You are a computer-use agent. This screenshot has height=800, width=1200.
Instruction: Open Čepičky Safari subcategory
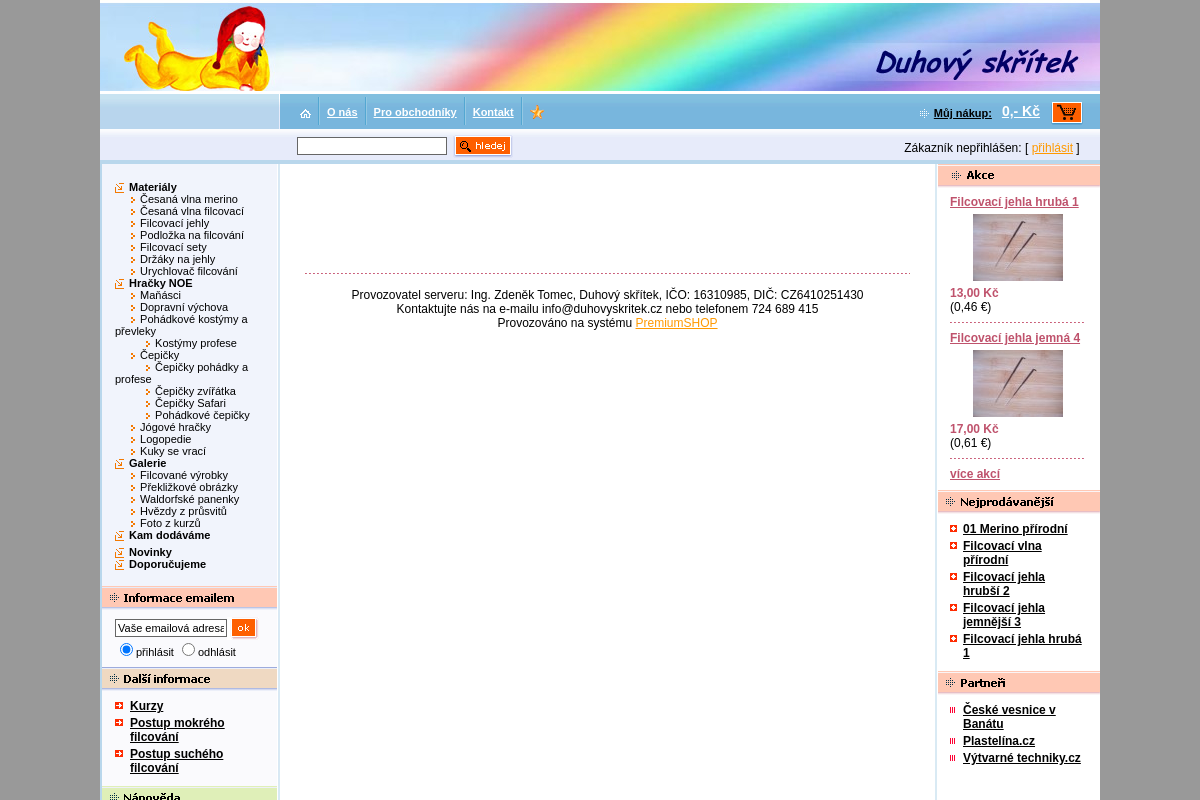click(x=190, y=403)
